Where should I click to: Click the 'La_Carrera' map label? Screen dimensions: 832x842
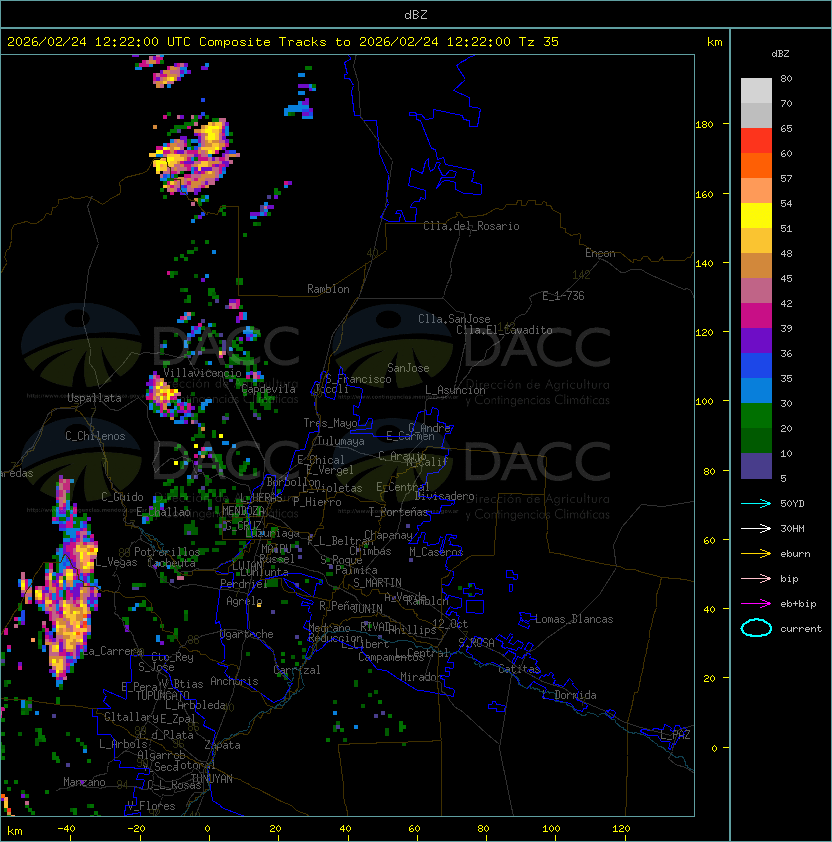pyautogui.click(x=113, y=651)
